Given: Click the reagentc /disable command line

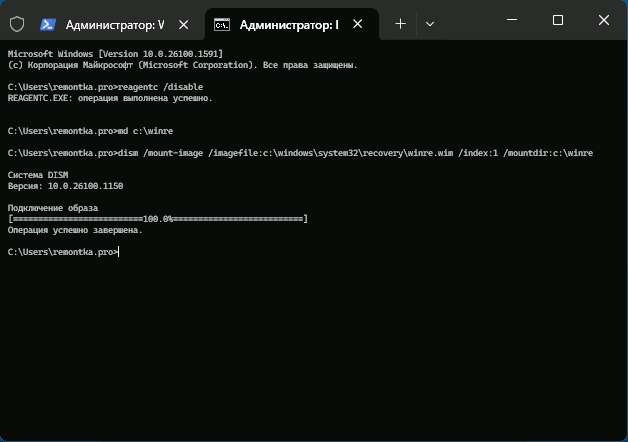Looking at the screenshot, I should click(x=110, y=88).
